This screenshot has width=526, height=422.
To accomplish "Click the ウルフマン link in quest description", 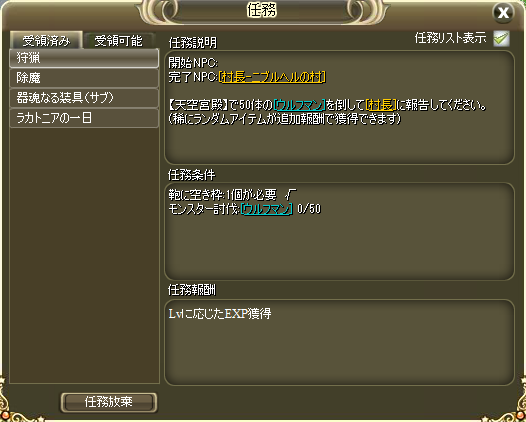I will [x=299, y=105].
